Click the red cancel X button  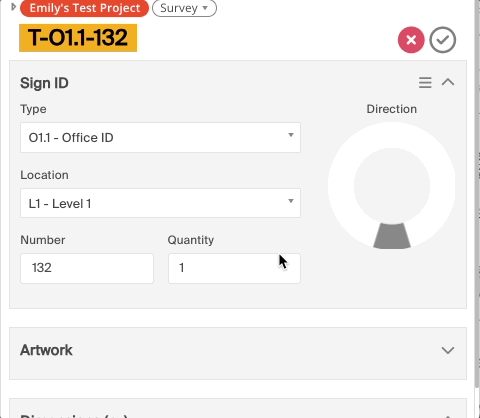coord(411,40)
